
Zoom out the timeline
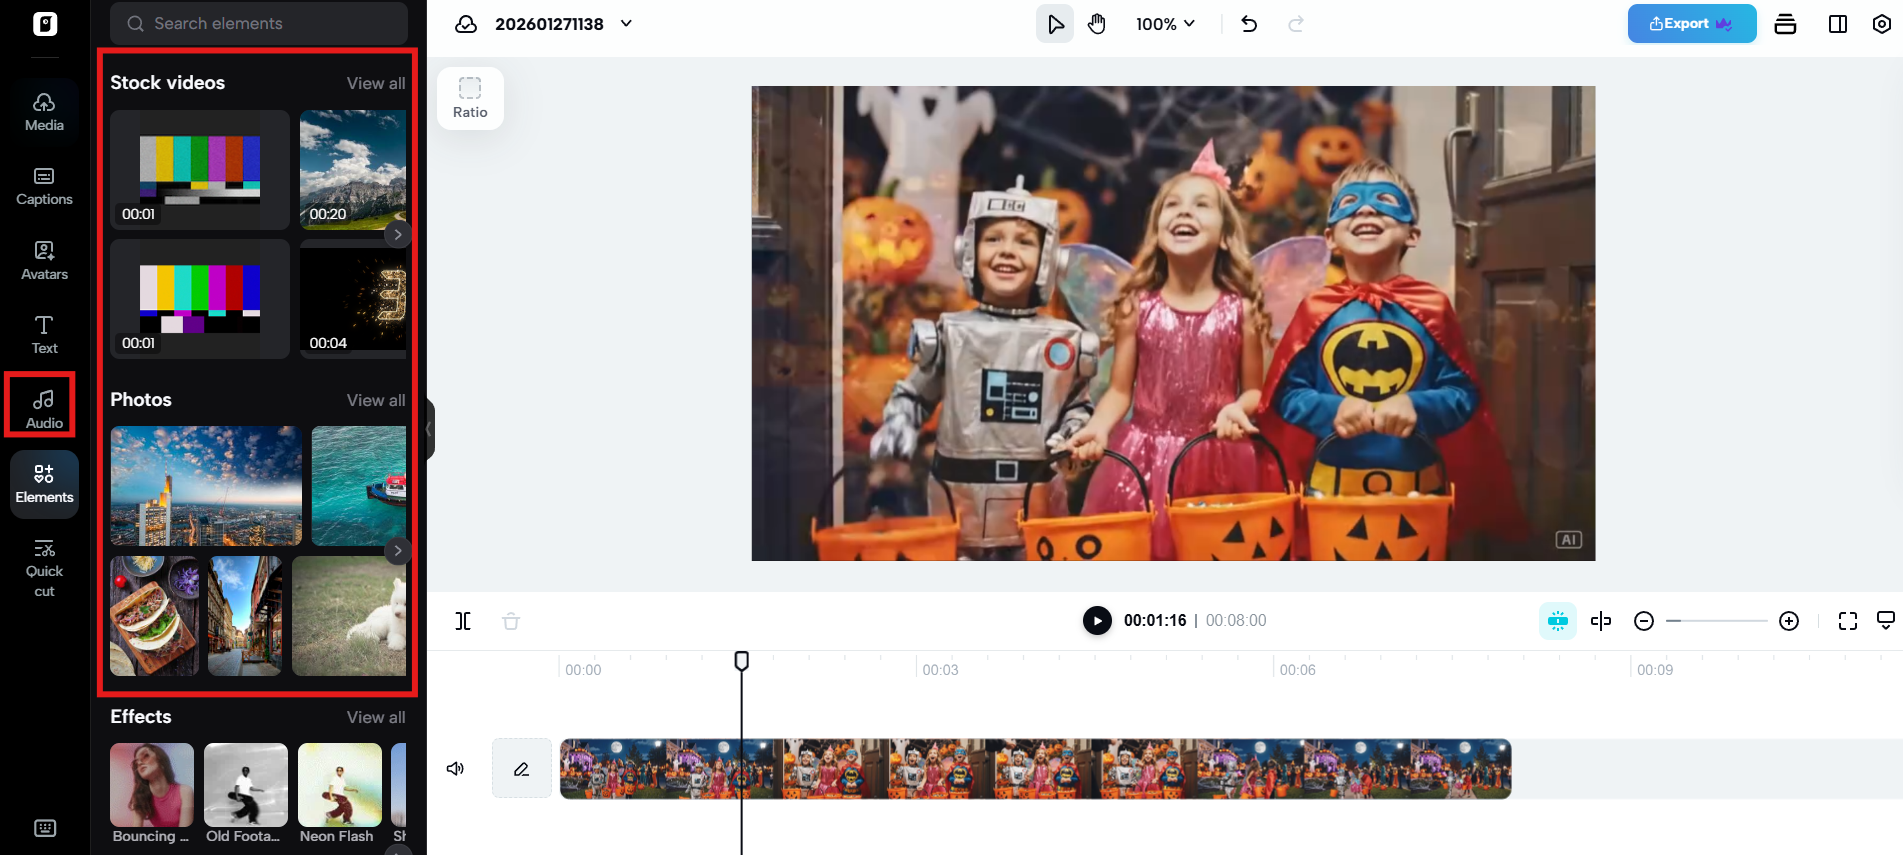tap(1644, 621)
